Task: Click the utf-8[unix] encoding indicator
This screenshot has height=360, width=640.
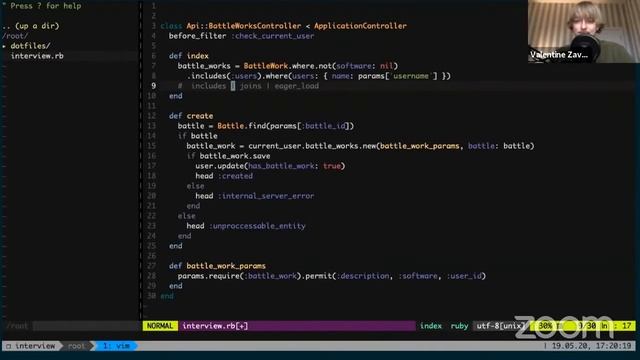Action: 501,326
